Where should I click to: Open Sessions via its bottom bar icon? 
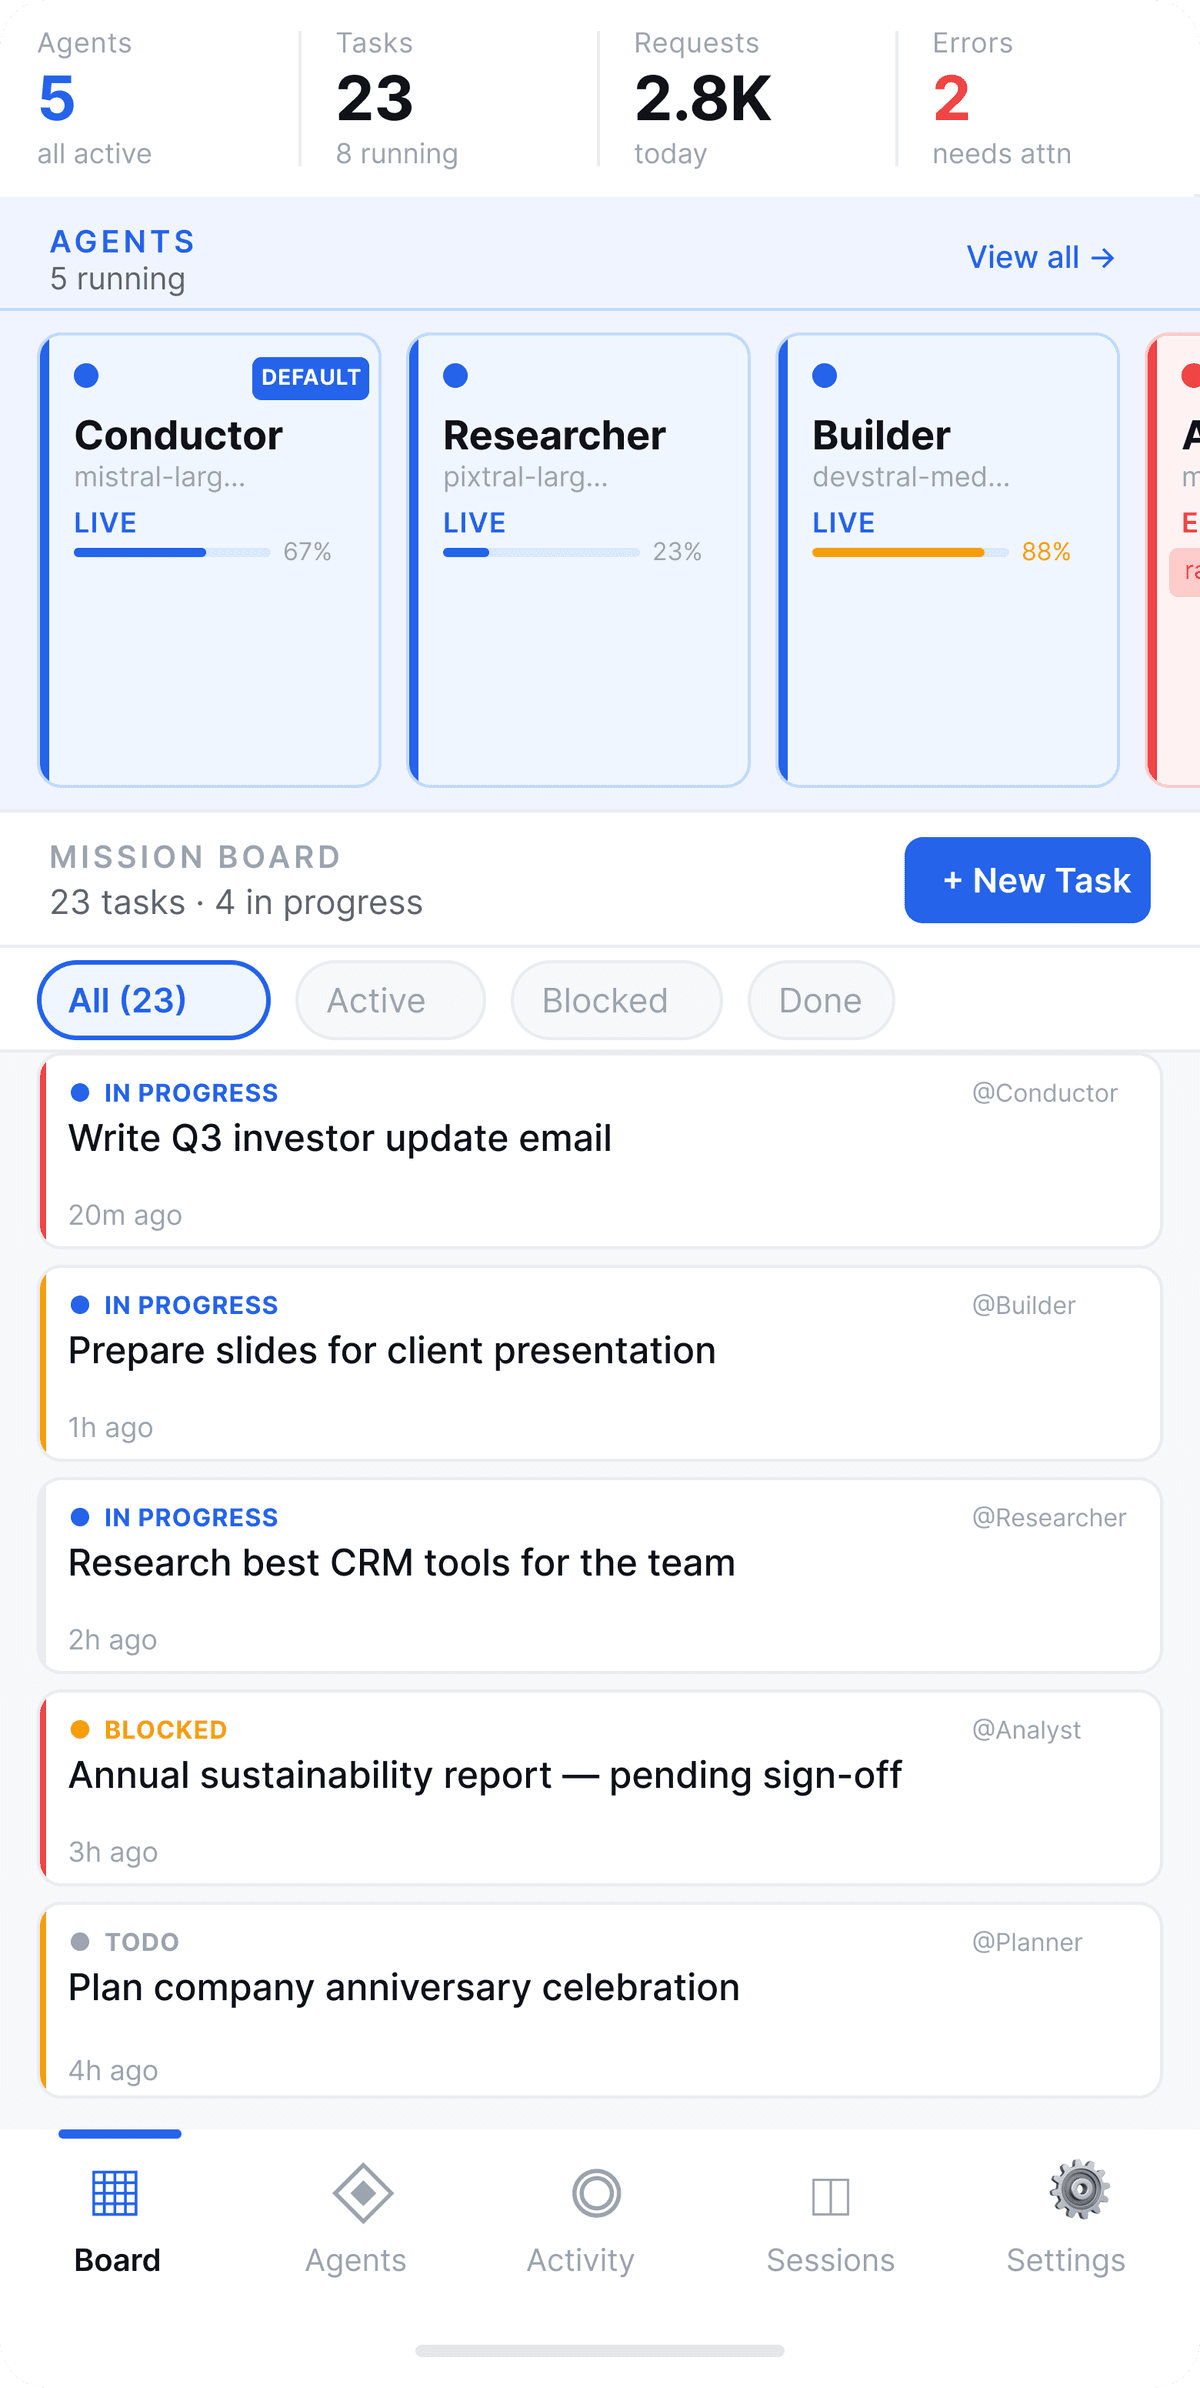click(x=832, y=2197)
